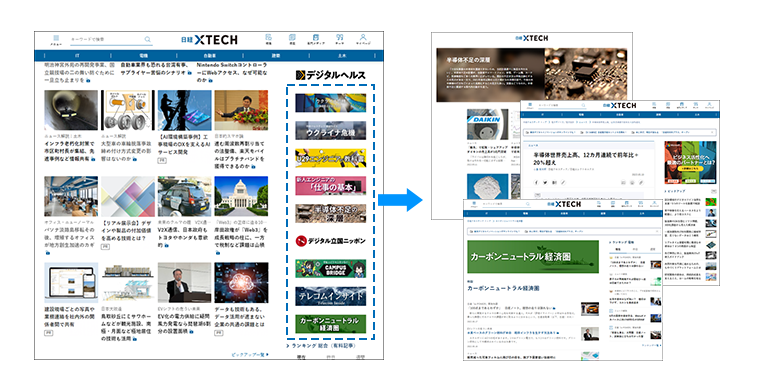Click the xTECH logo on the carbon neutral page
Image resolution: width=758 pixels, height=392 pixels.
[564, 204]
